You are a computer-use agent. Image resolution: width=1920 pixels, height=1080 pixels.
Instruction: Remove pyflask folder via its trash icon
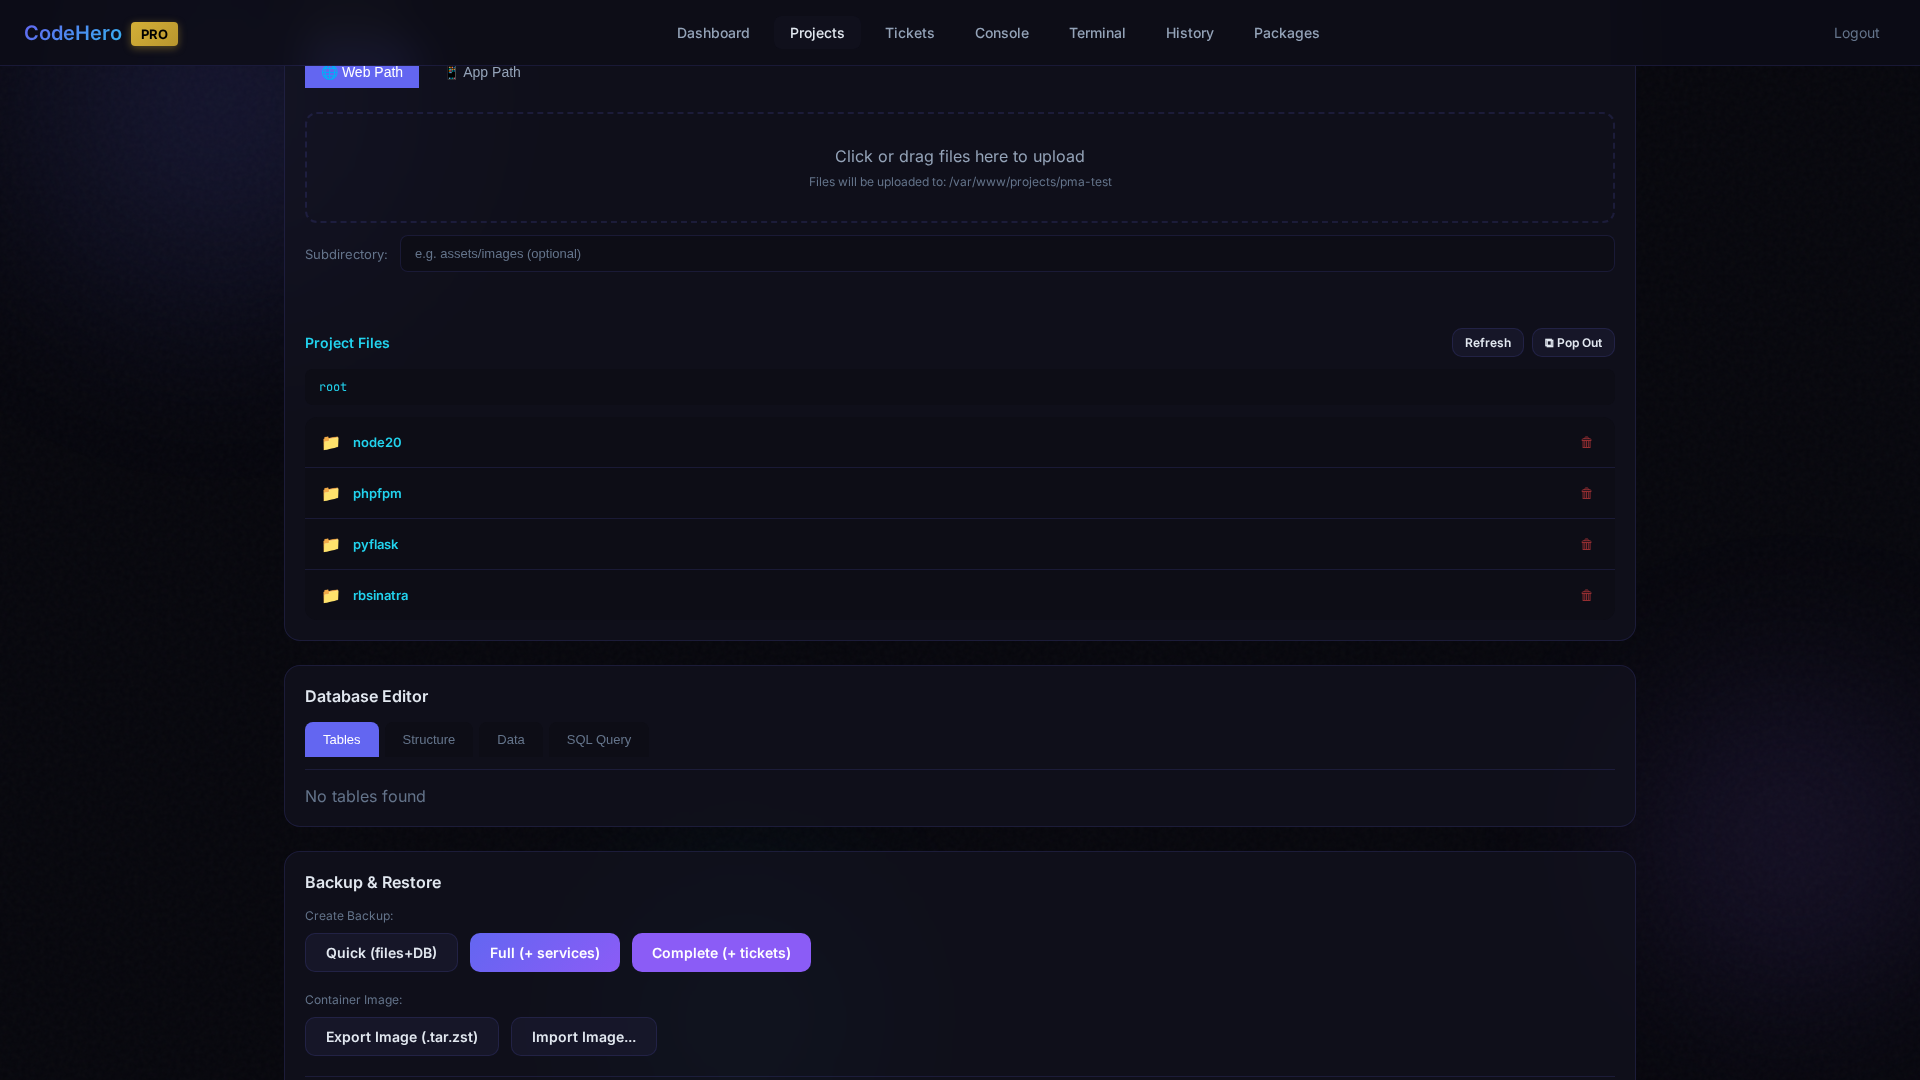pyautogui.click(x=1586, y=544)
